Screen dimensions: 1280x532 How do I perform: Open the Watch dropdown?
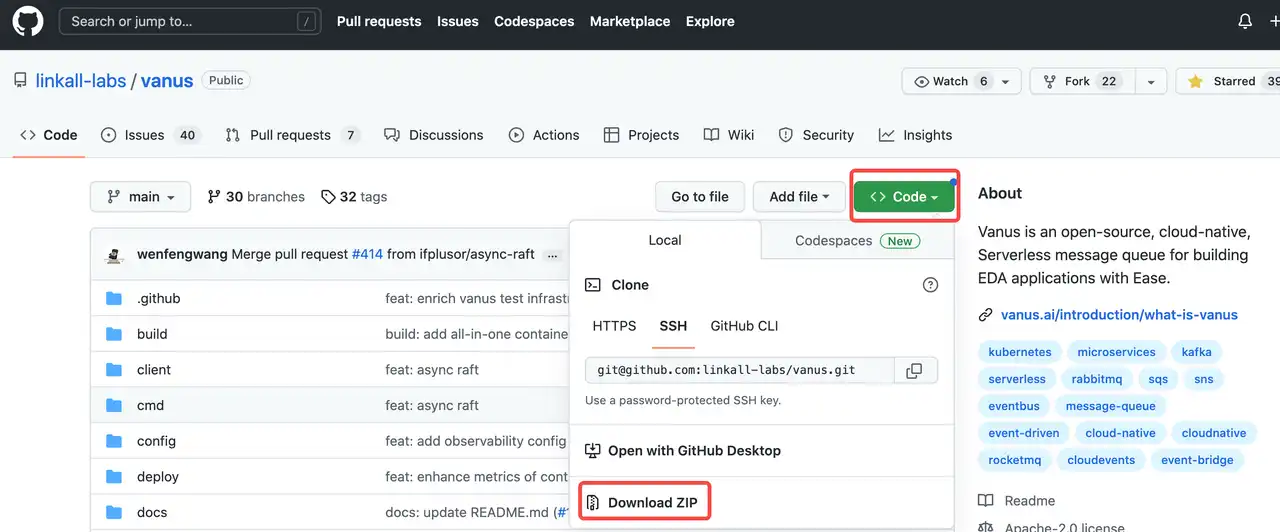click(x=961, y=82)
